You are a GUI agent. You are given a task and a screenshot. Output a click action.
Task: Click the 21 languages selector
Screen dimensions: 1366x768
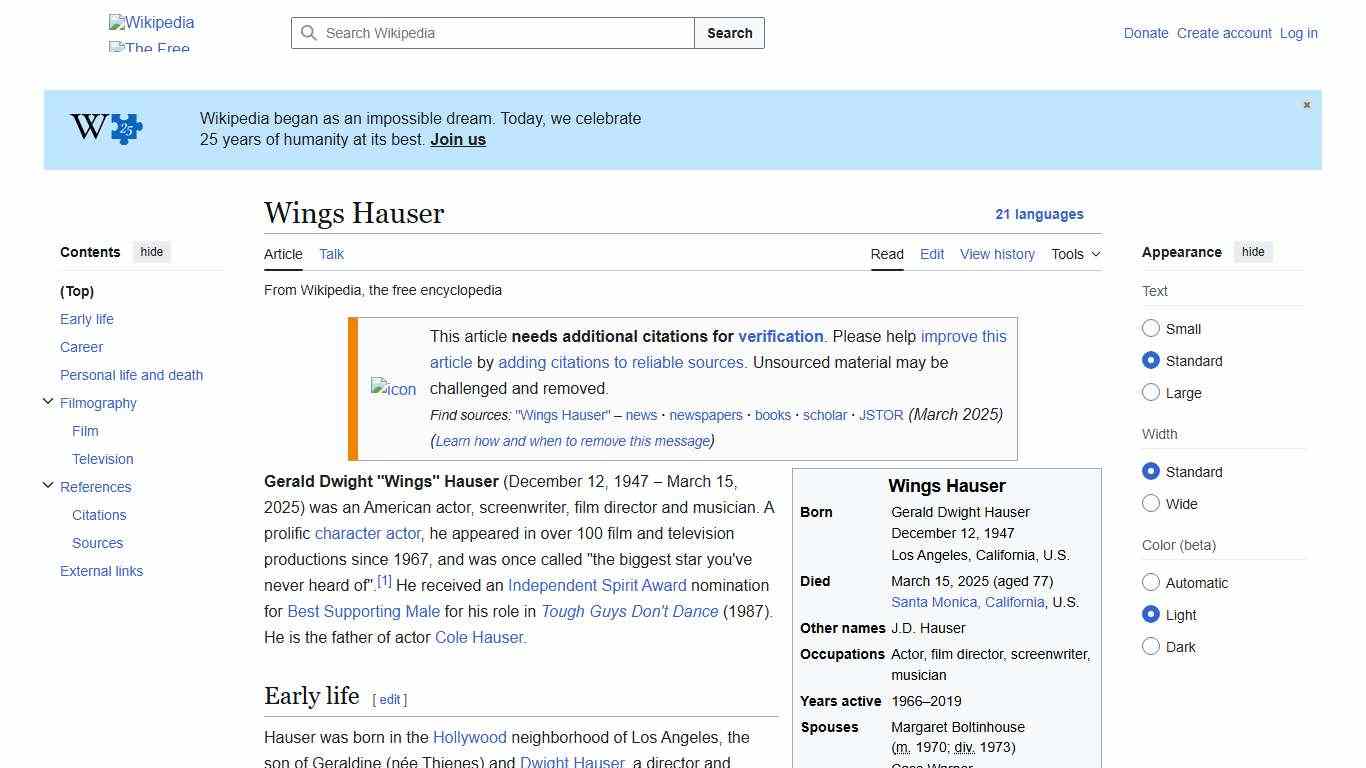(1040, 214)
